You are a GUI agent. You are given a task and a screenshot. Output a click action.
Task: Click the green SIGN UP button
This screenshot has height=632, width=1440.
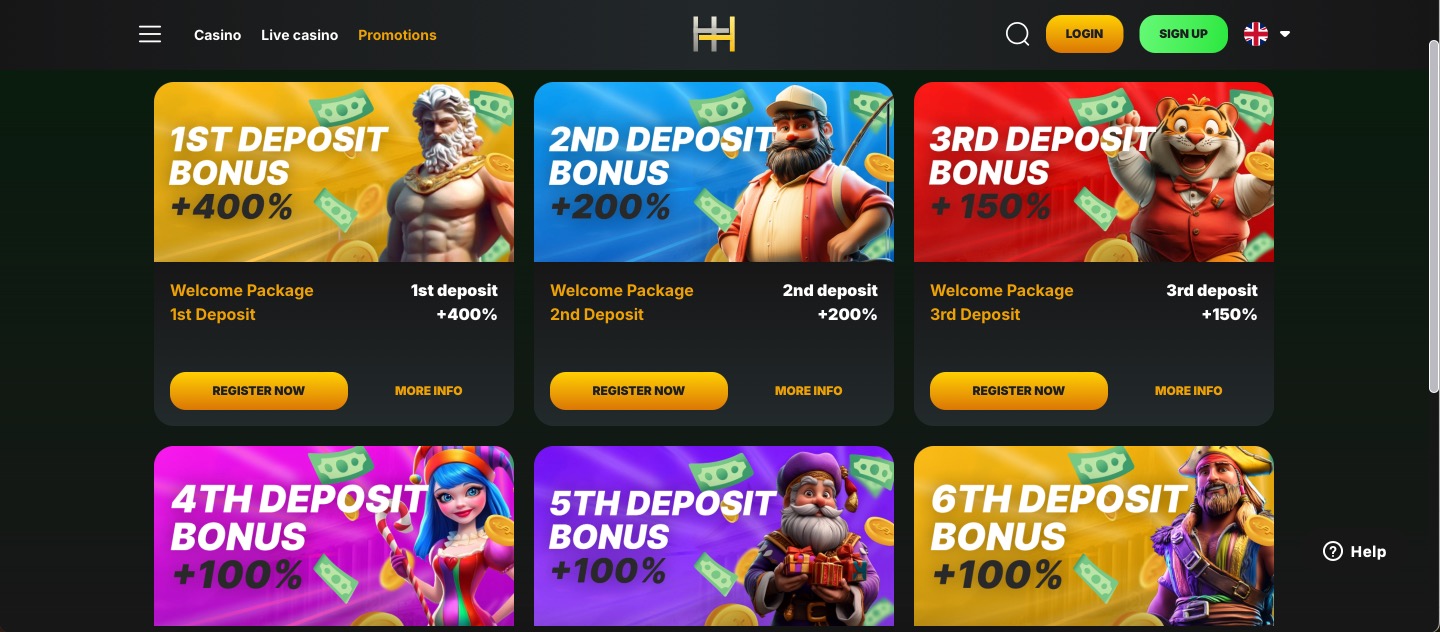pyautogui.click(x=1183, y=34)
